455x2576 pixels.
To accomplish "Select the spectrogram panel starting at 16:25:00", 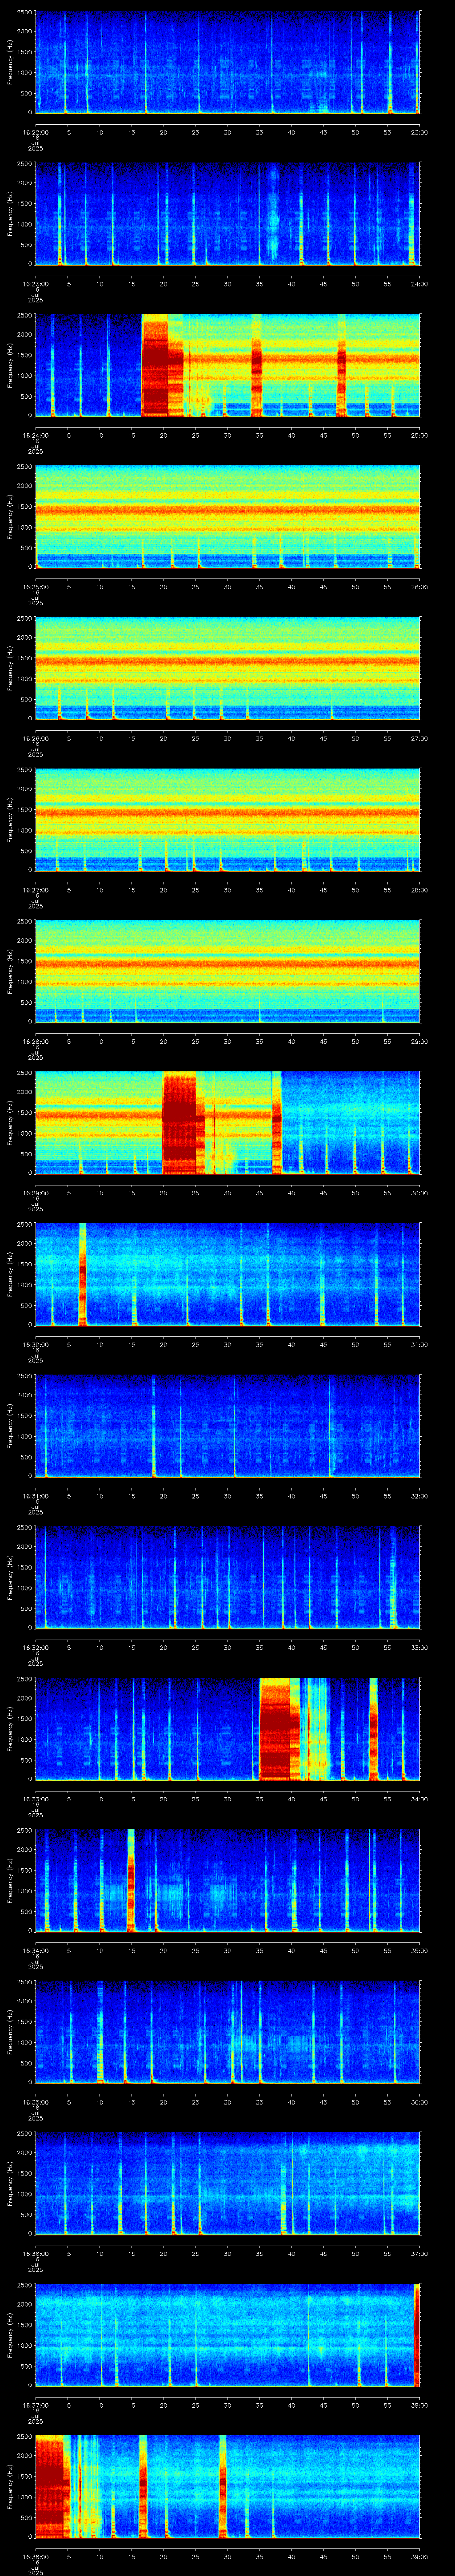I will tap(227, 517).
